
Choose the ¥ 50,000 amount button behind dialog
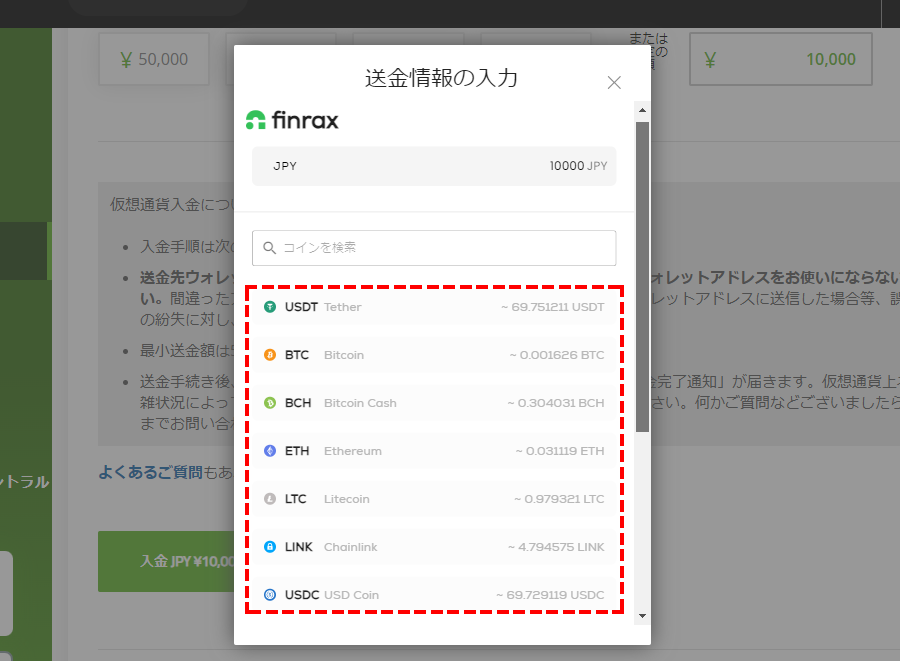154,59
